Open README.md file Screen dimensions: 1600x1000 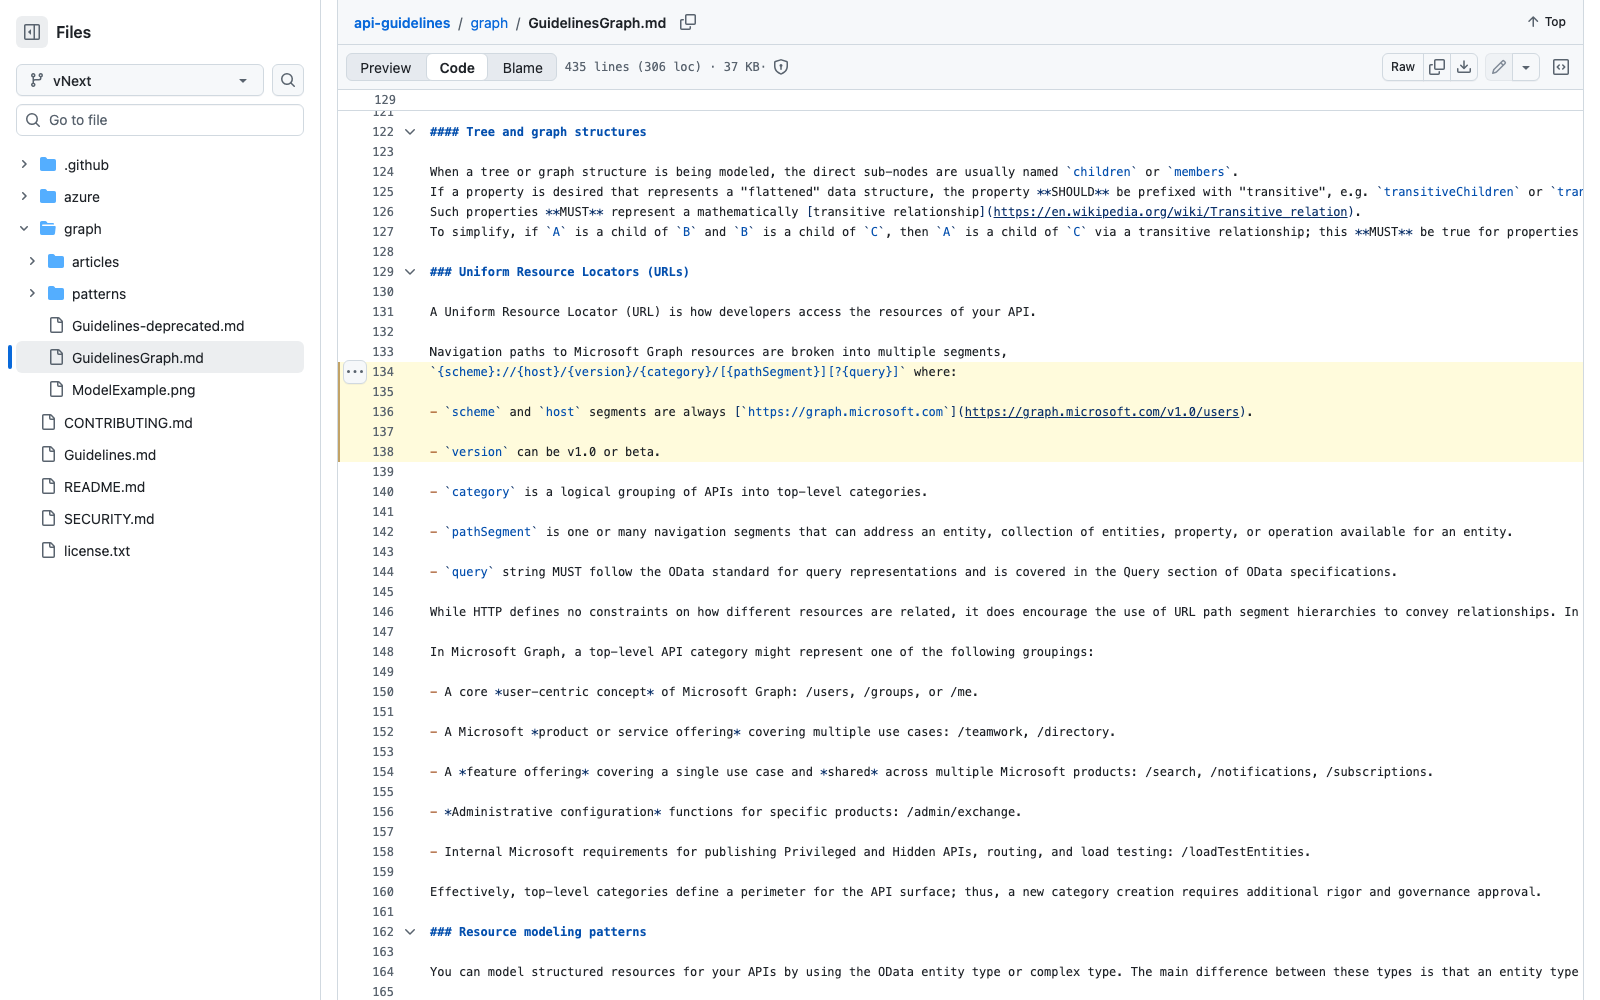point(104,486)
